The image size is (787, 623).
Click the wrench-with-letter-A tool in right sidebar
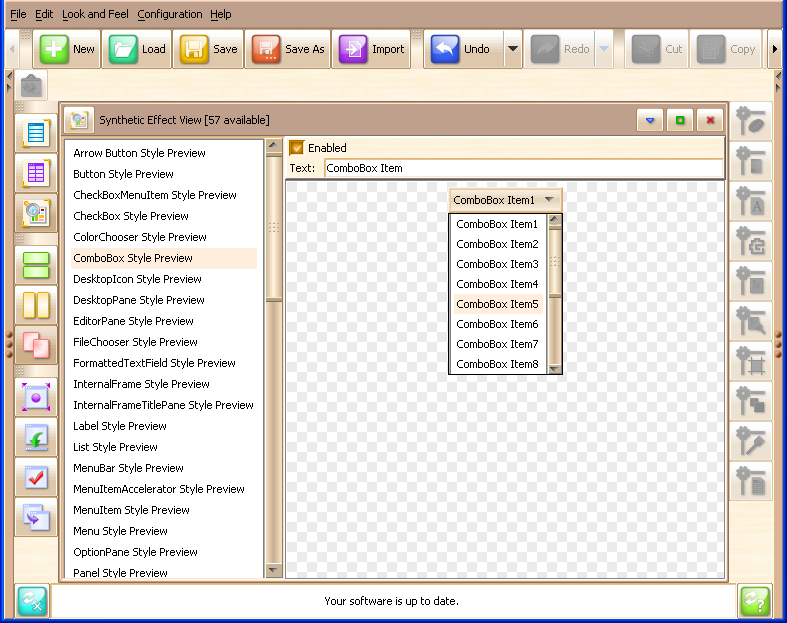pyautogui.click(x=750, y=201)
